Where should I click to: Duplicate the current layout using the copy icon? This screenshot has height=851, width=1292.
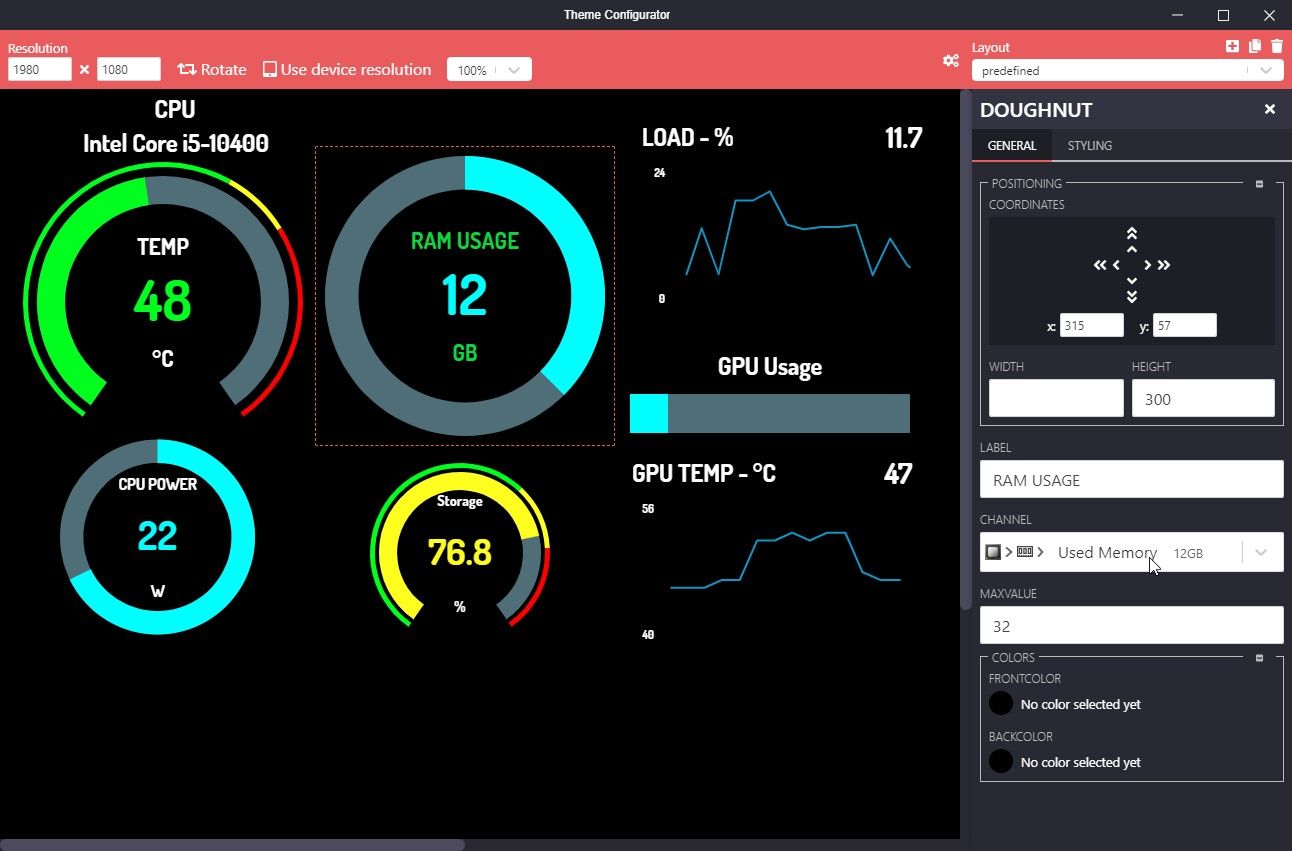click(x=1254, y=46)
